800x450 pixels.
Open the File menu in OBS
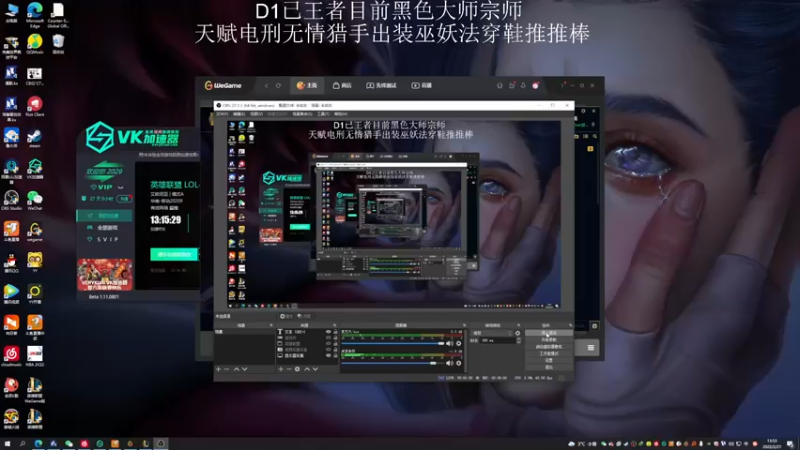point(222,114)
